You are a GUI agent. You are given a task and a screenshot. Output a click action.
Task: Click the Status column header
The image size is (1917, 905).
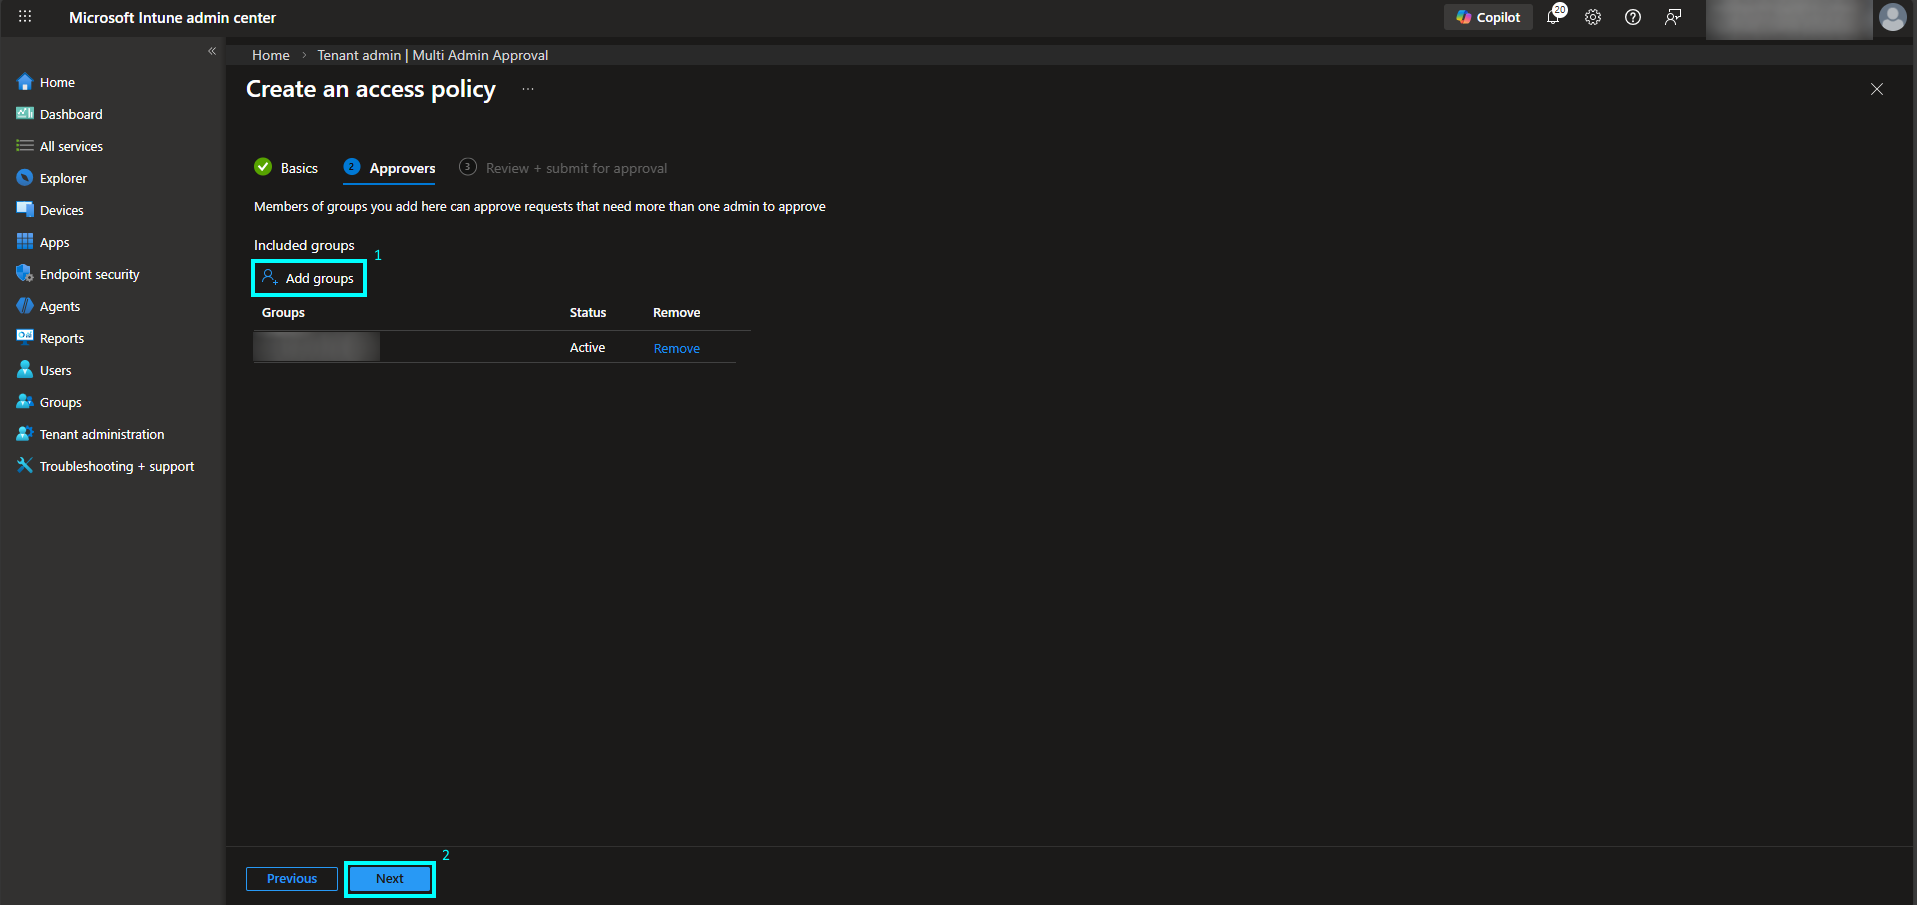pyautogui.click(x=588, y=313)
